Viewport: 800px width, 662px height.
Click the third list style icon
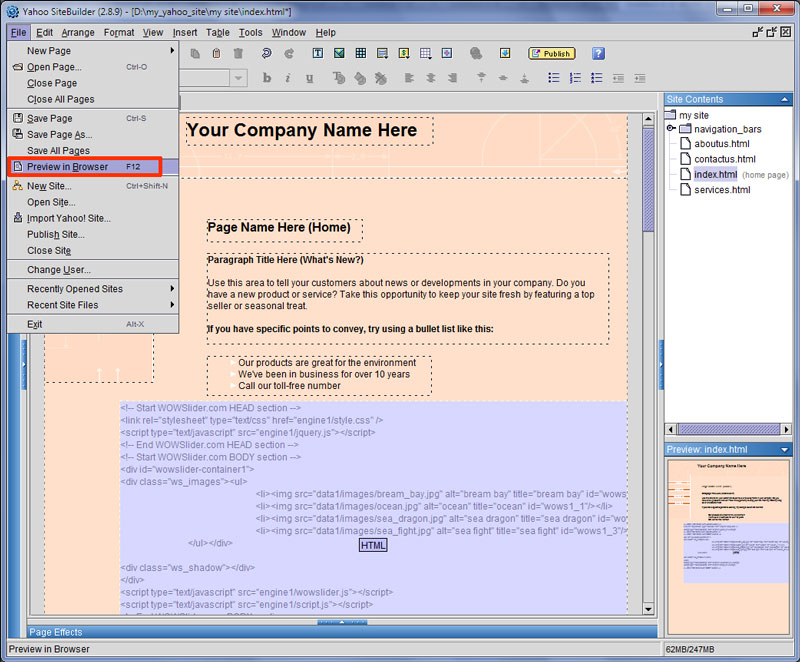point(596,78)
